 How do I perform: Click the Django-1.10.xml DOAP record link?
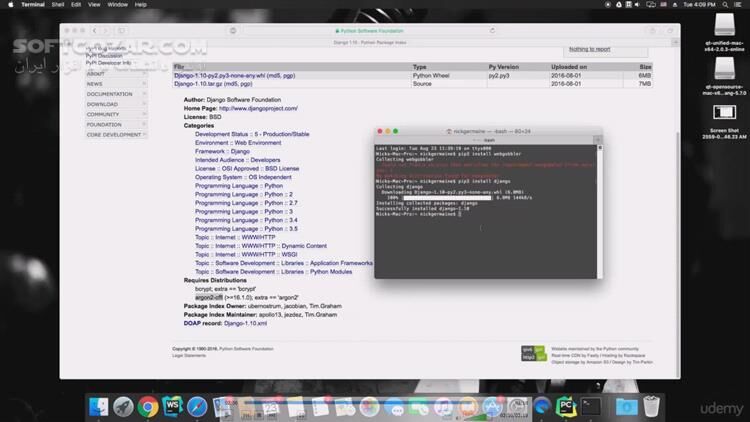click(x=245, y=323)
